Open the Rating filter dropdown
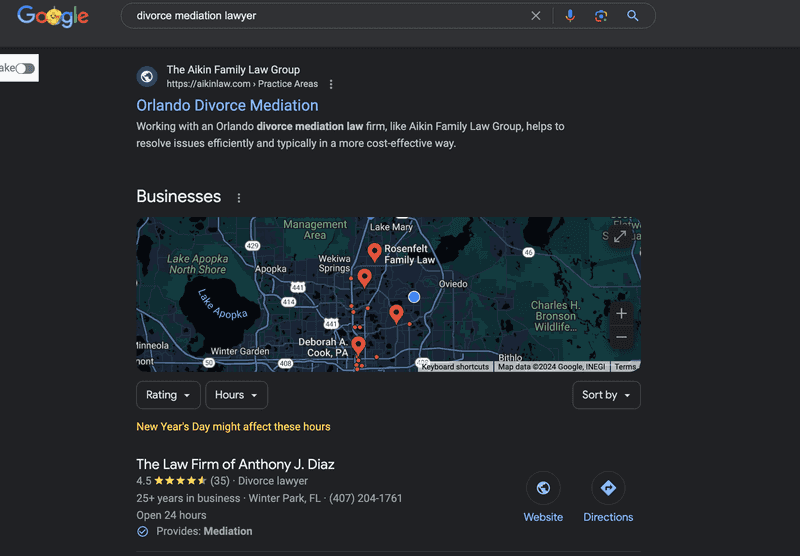 pos(168,395)
